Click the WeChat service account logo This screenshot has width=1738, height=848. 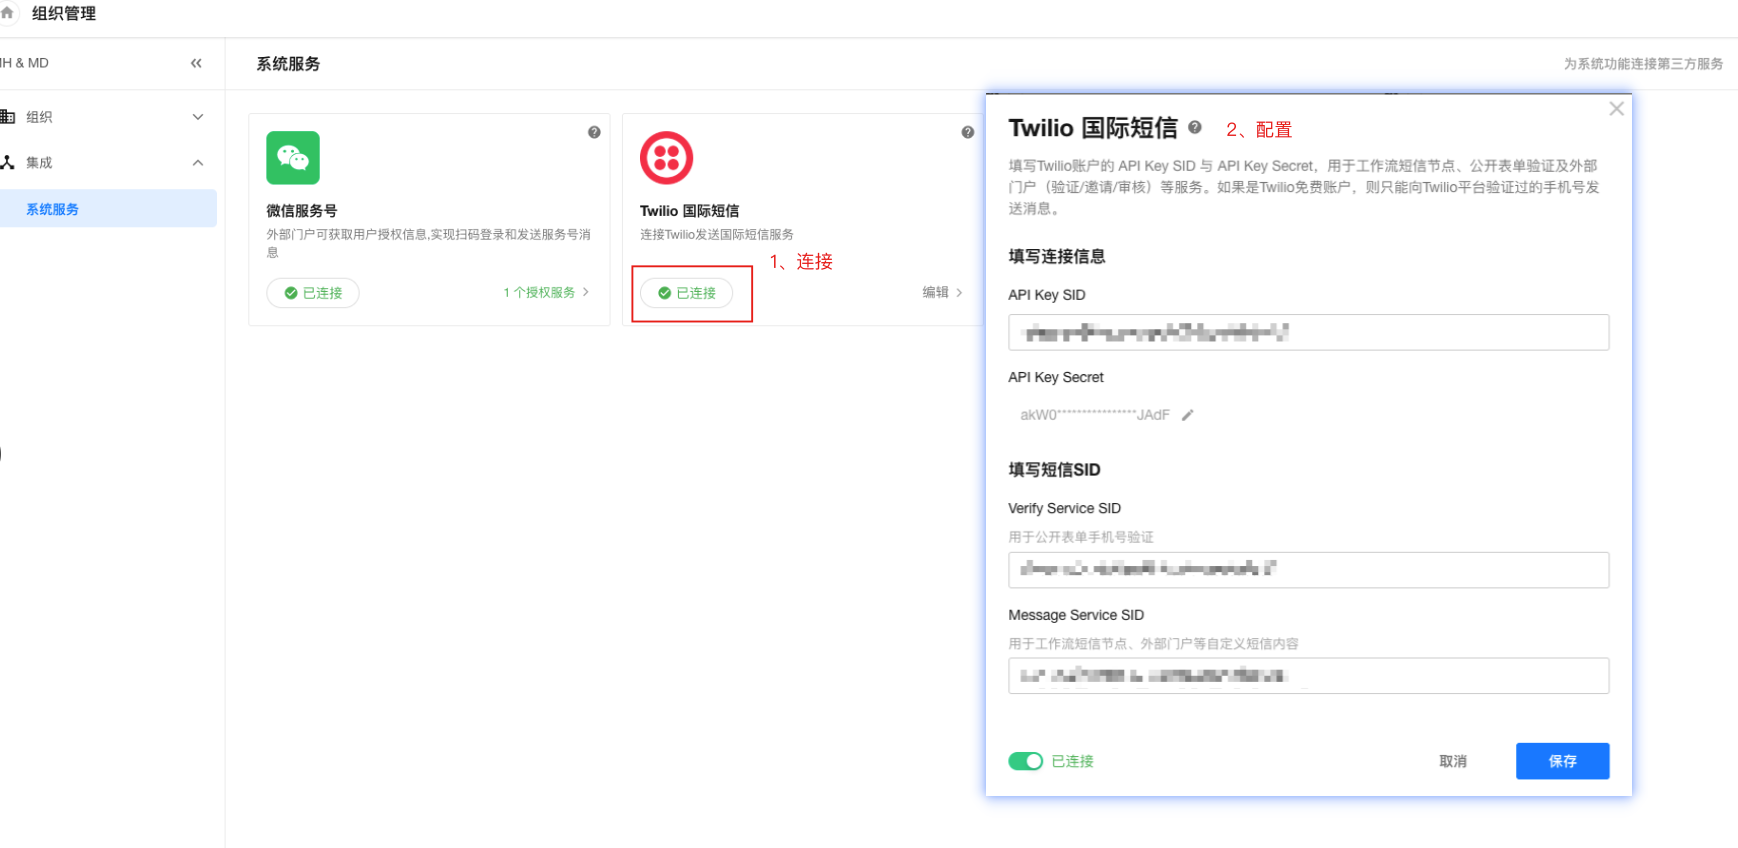293,158
